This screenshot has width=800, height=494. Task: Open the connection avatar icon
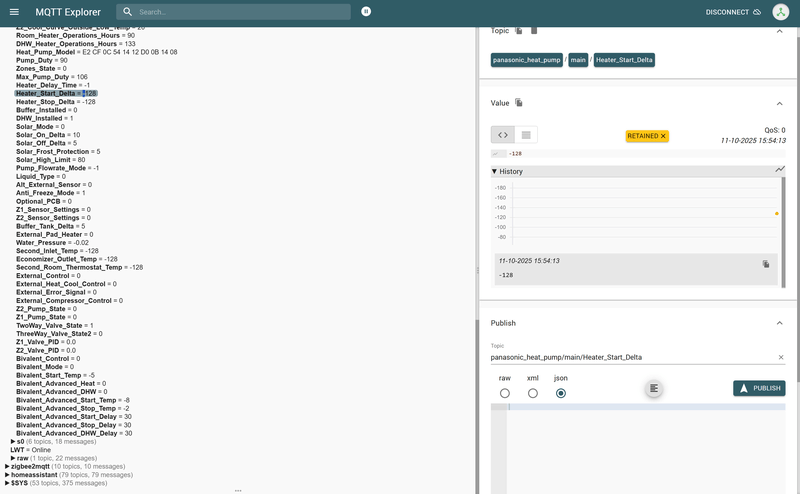[x=780, y=12]
